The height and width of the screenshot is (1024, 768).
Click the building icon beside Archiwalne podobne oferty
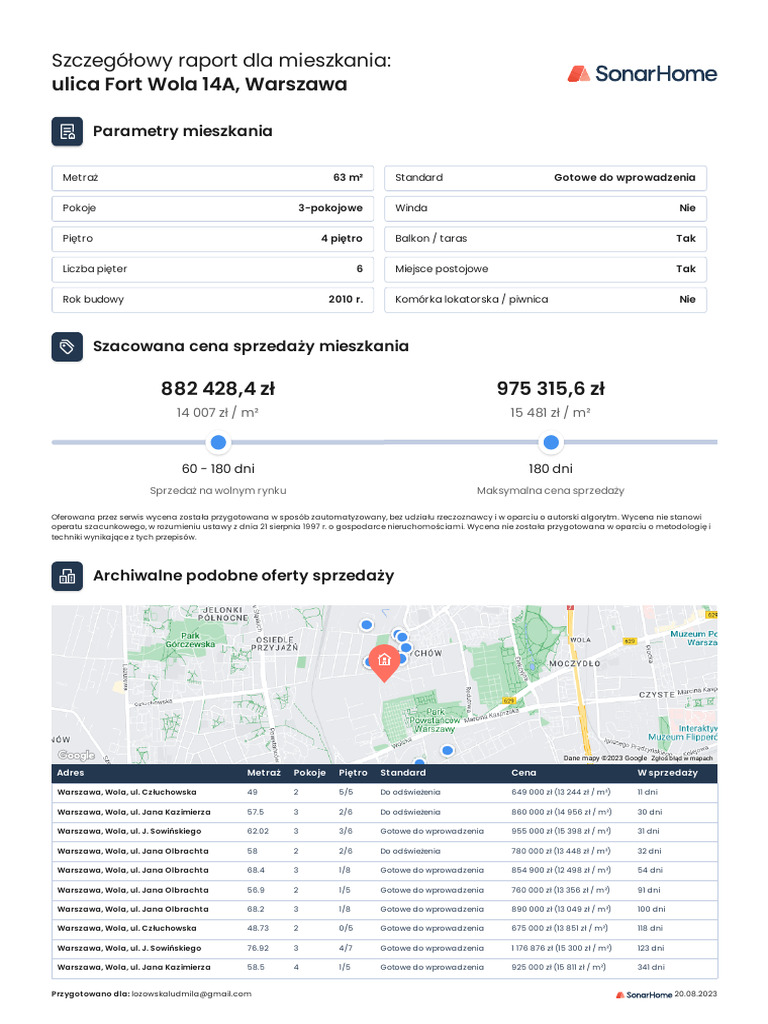tap(67, 575)
